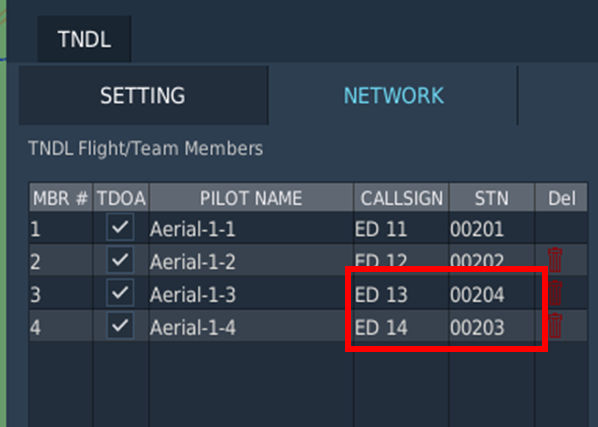Delete member Aerial-1-3 with trash icon
The image size is (598, 427).
(x=555, y=293)
